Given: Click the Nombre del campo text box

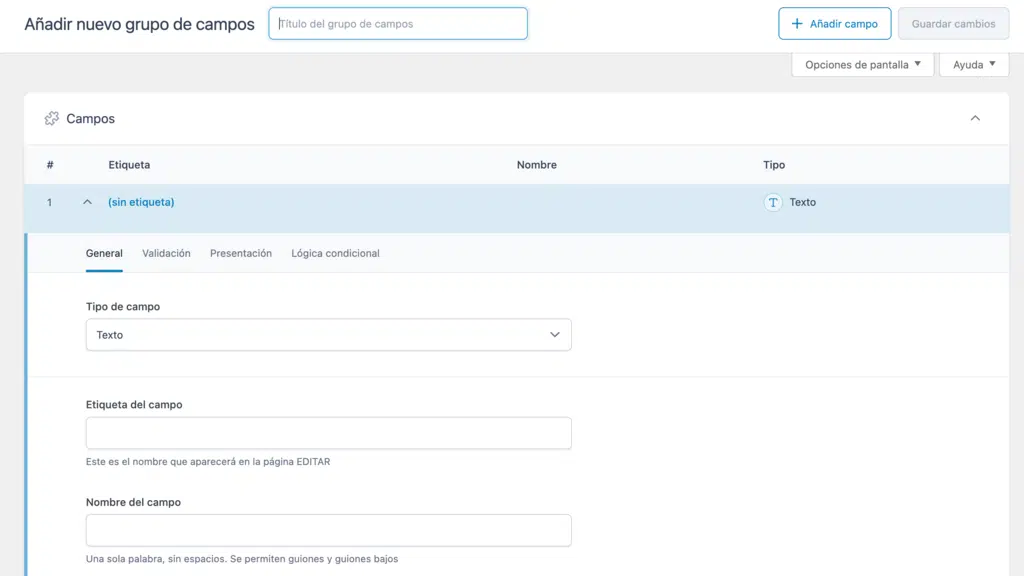Looking at the screenshot, I should pyautogui.click(x=328, y=530).
